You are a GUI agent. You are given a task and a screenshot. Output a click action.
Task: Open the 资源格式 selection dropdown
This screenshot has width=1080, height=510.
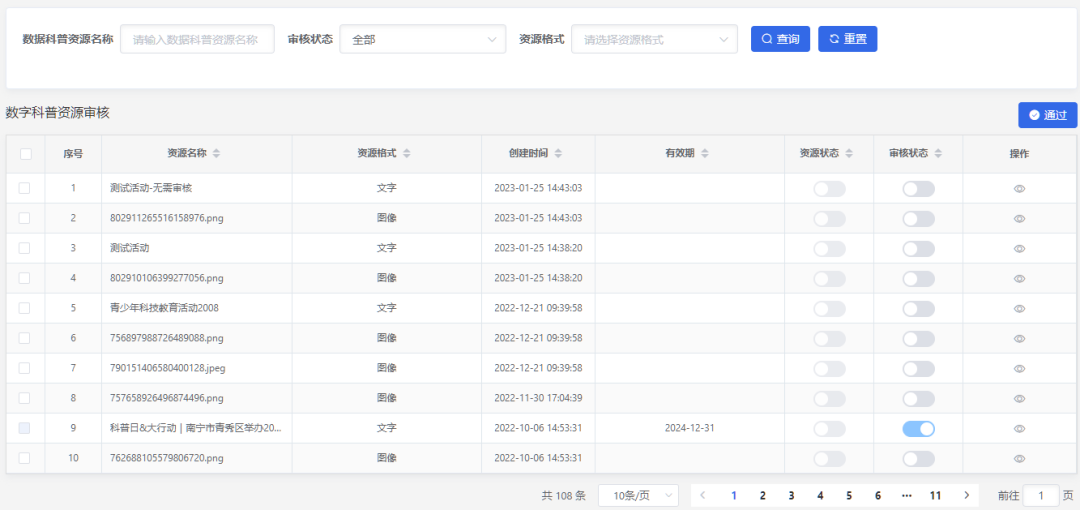click(x=654, y=40)
